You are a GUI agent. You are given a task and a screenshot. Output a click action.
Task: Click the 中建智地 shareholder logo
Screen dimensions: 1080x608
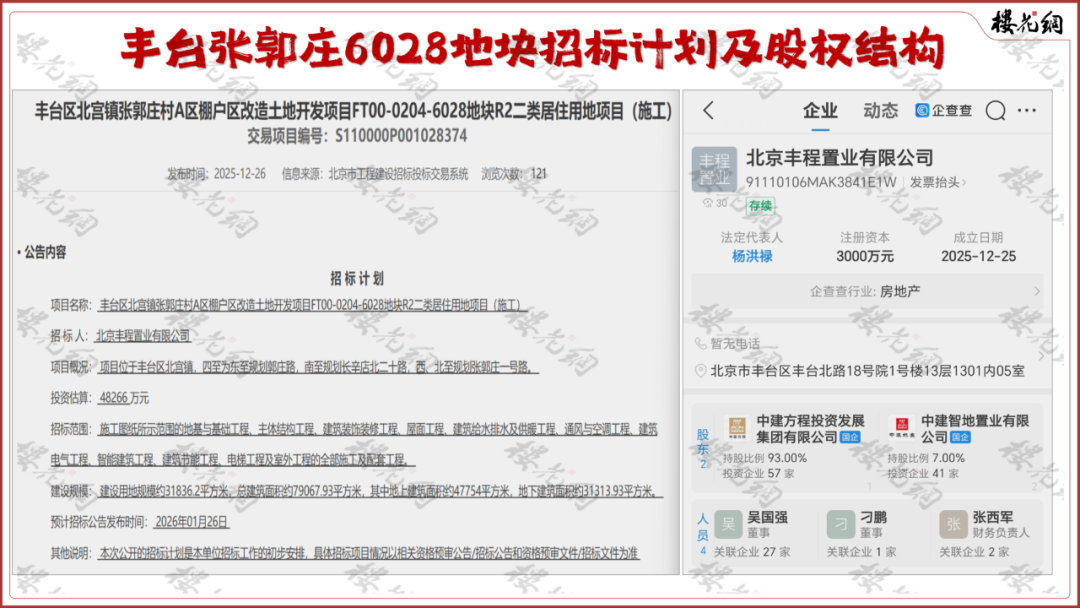[900, 428]
